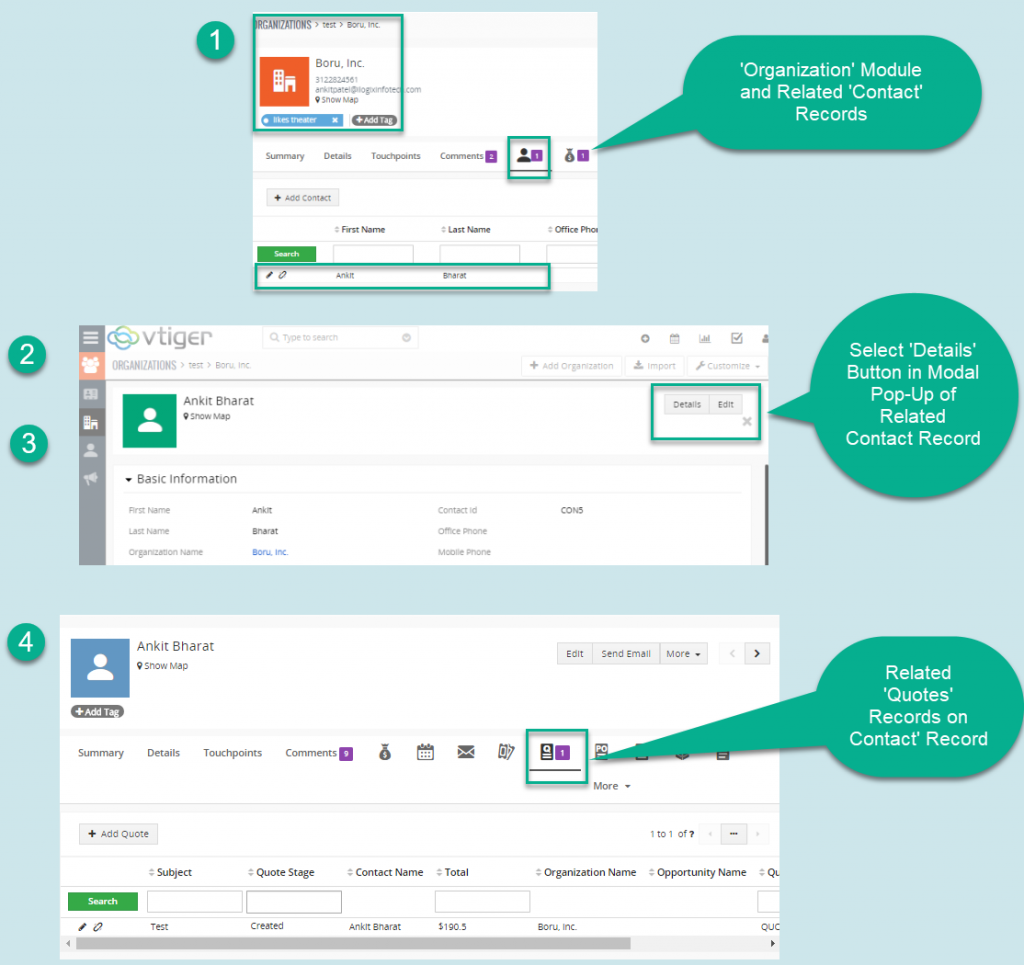Switch to Comments tab showing 2 badge
Screen dimensions: 1024x965
tap(467, 156)
